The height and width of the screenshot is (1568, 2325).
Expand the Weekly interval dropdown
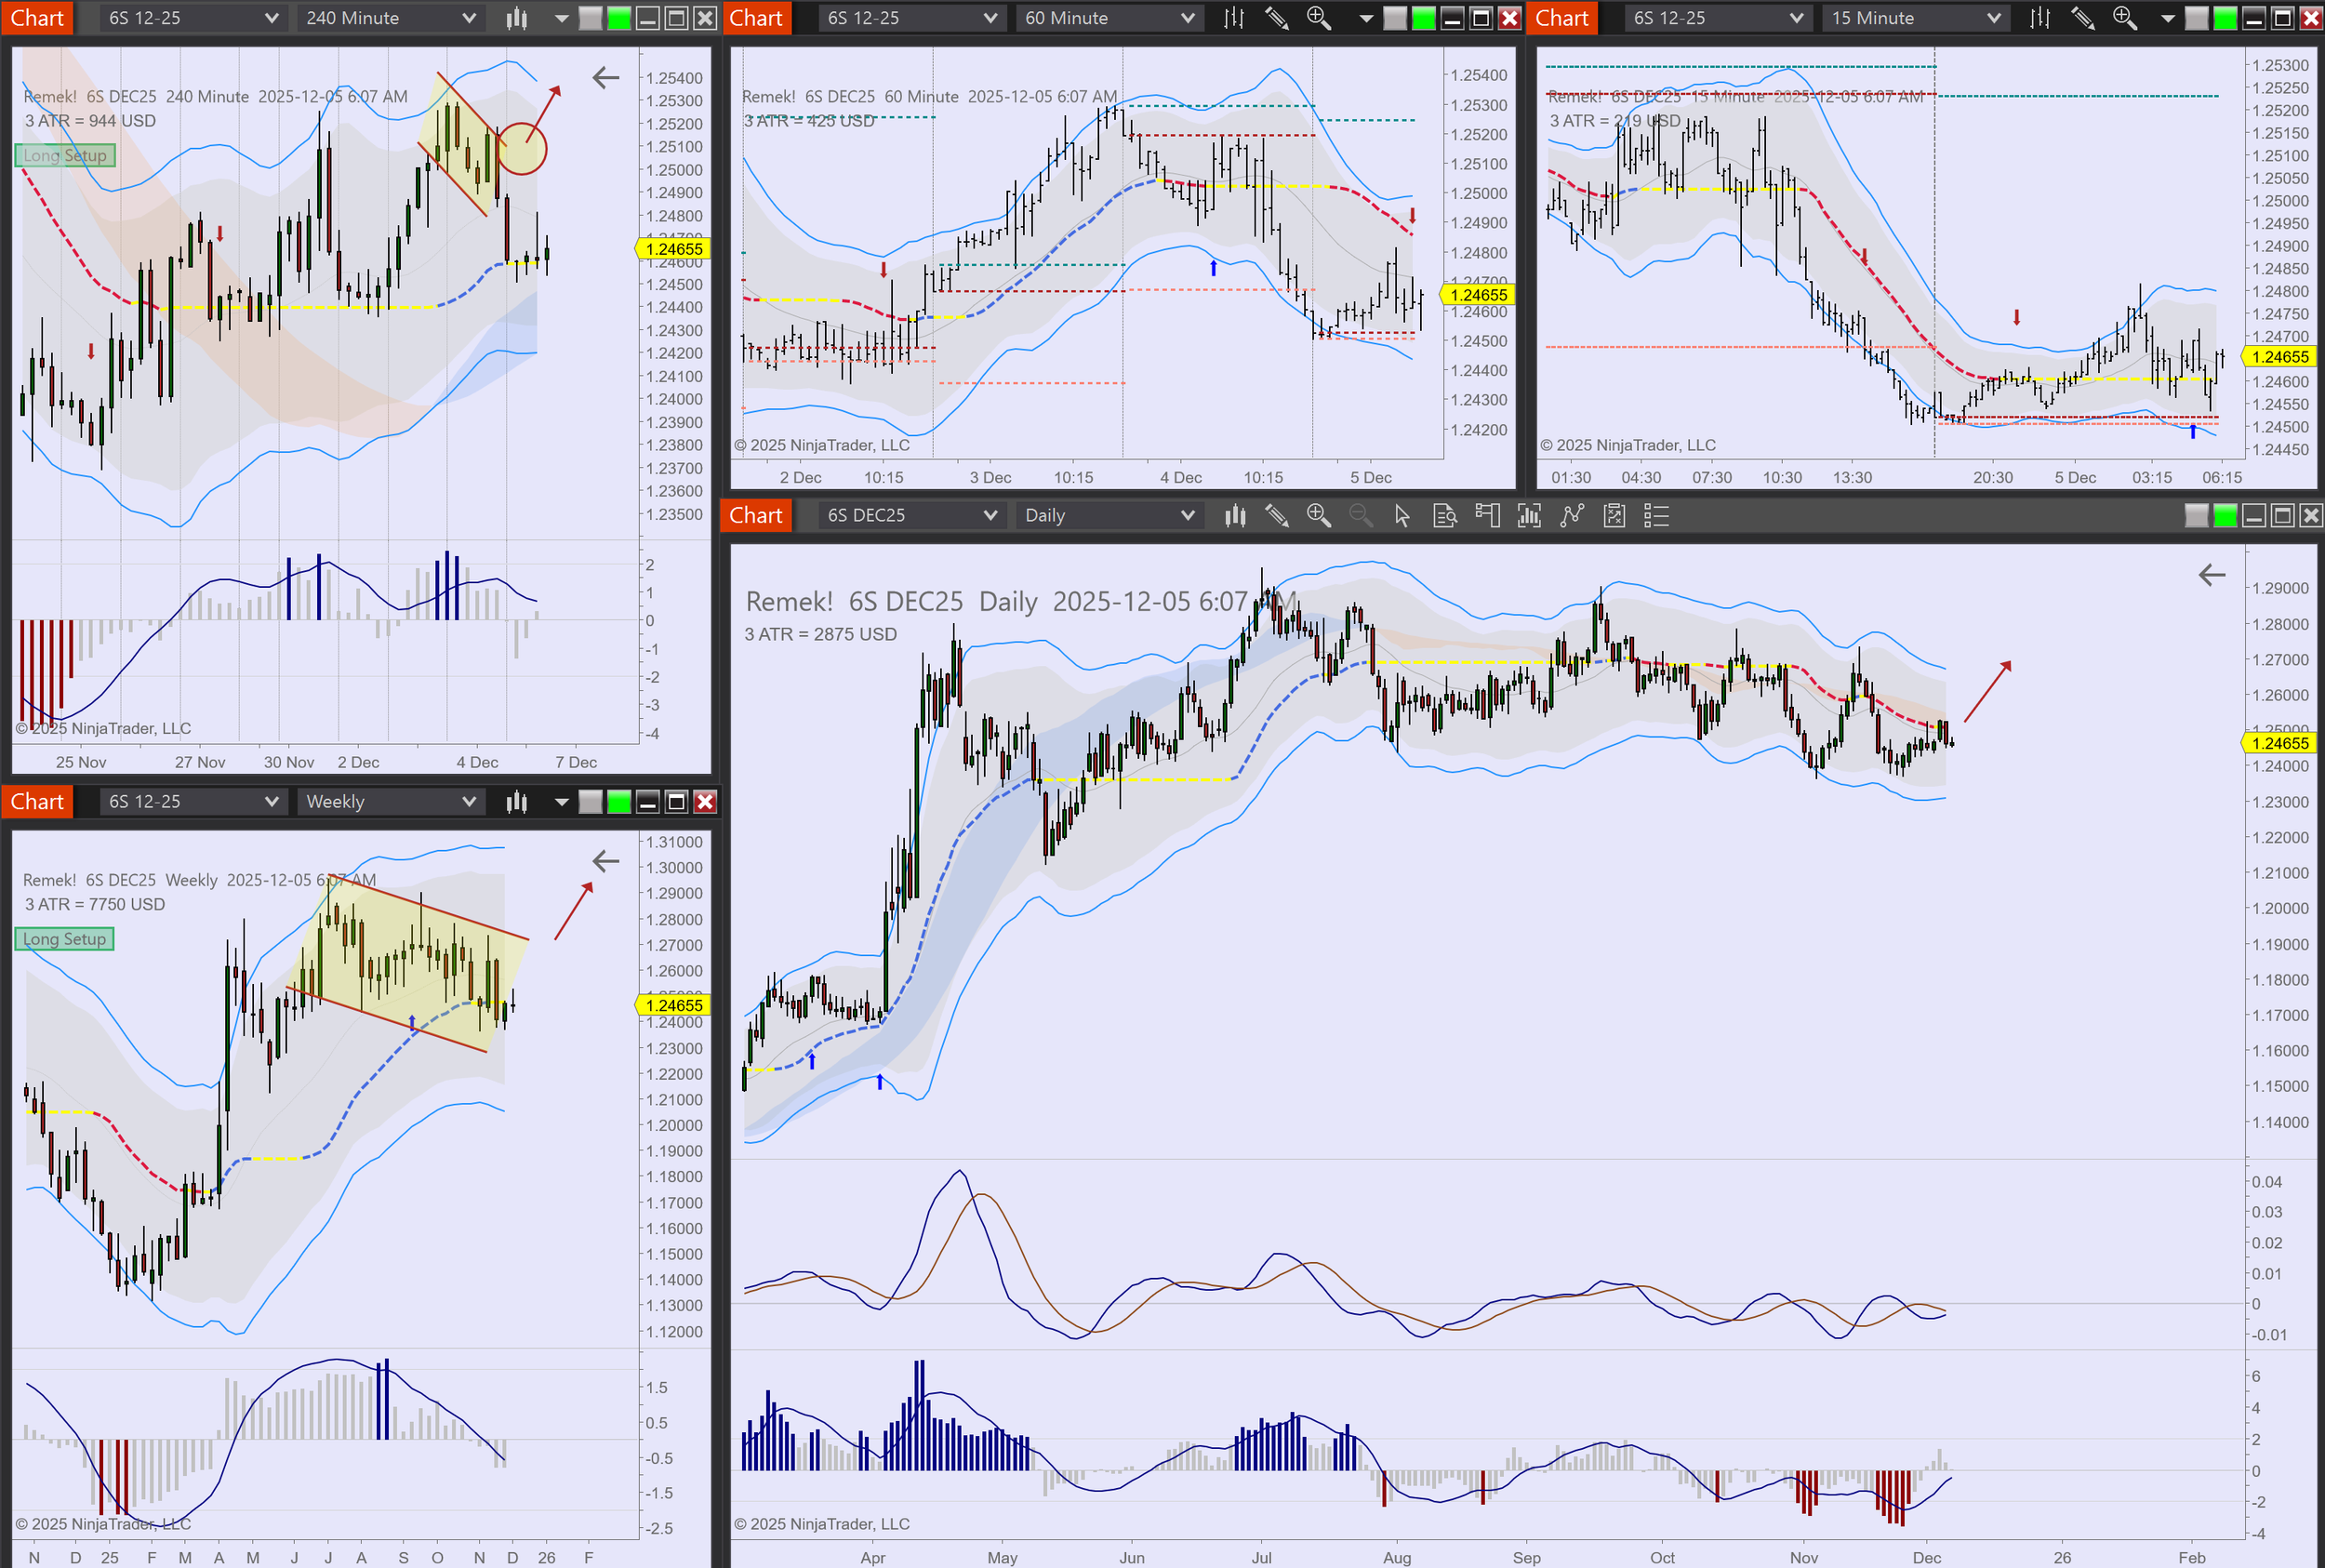coord(468,802)
